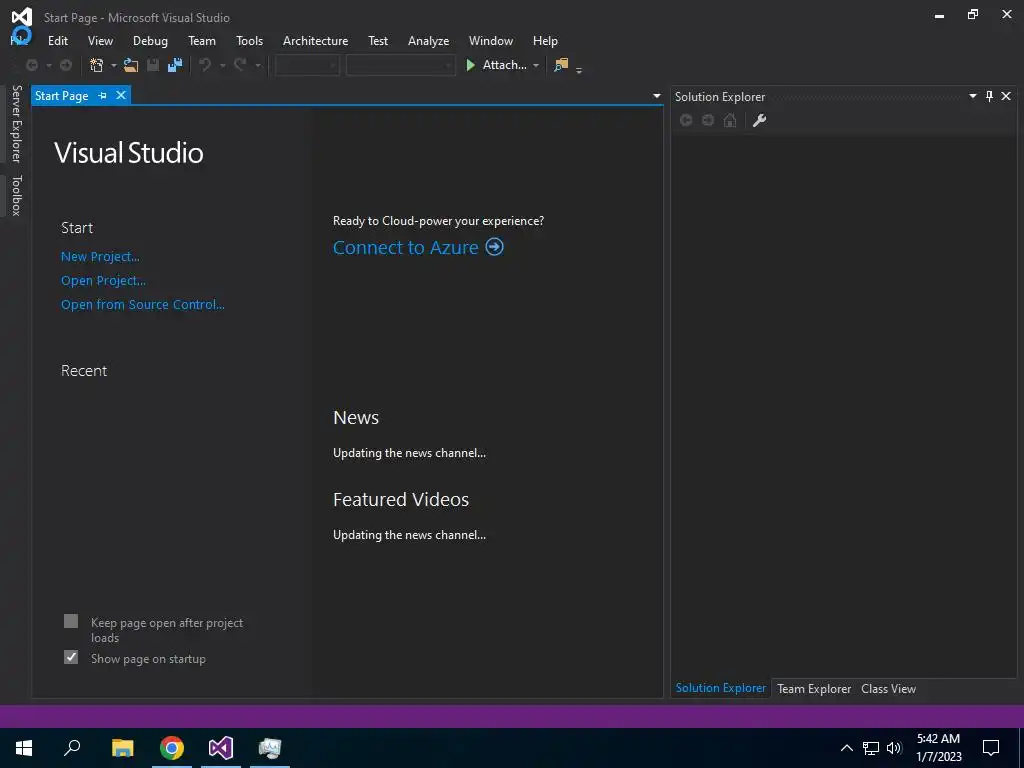Open the Analyze menu

tap(428, 40)
